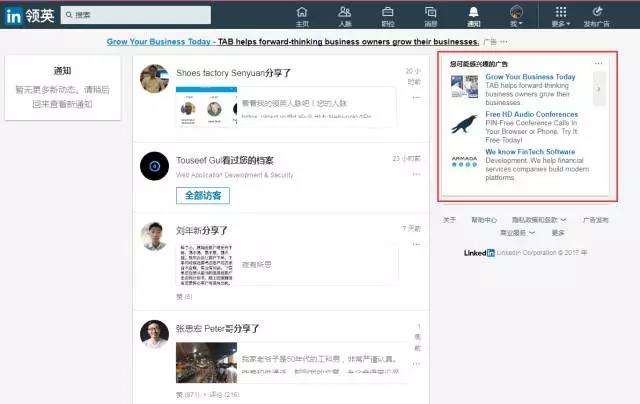
Task: Expand the 更多 apps grid menu
Action: click(561, 16)
